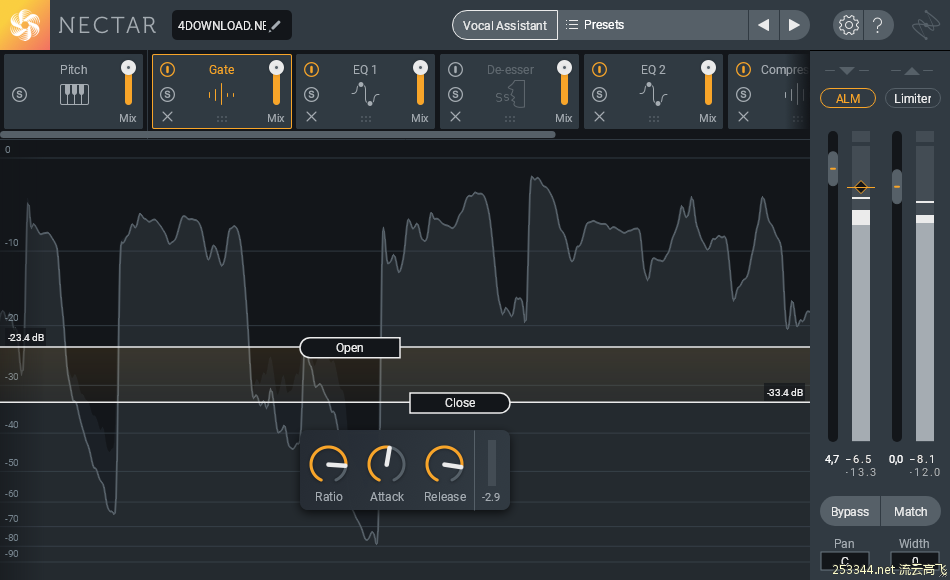Solo the Compressor module
The width and height of the screenshot is (950, 580).
(743, 95)
